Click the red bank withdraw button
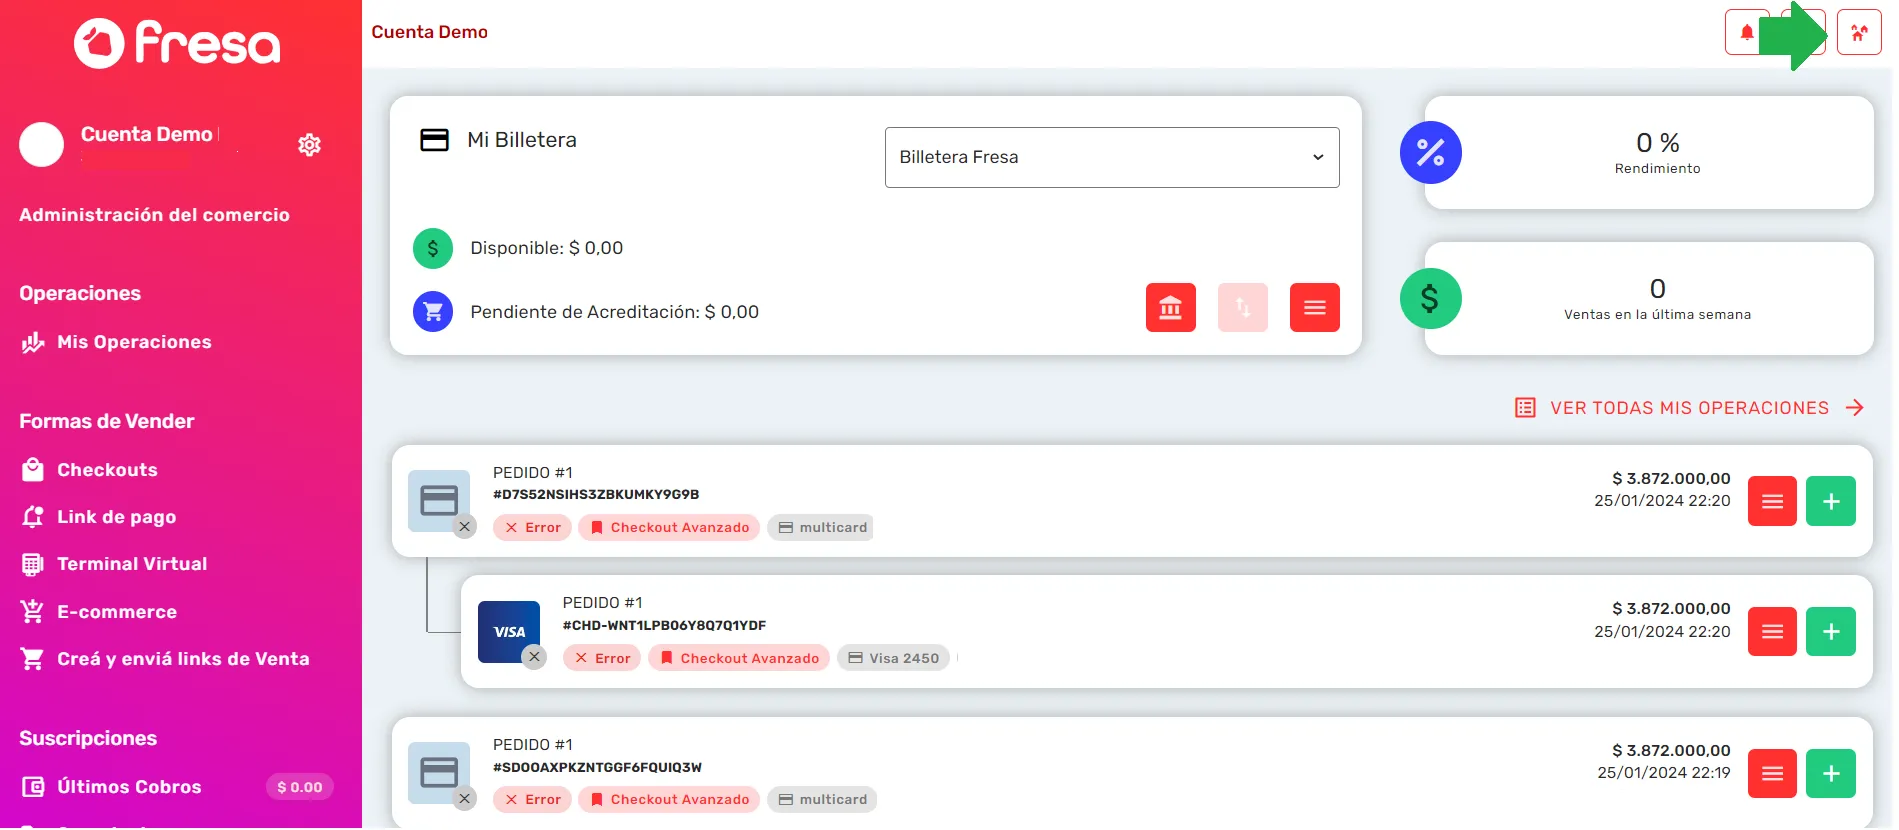1899x830 pixels. click(1171, 308)
